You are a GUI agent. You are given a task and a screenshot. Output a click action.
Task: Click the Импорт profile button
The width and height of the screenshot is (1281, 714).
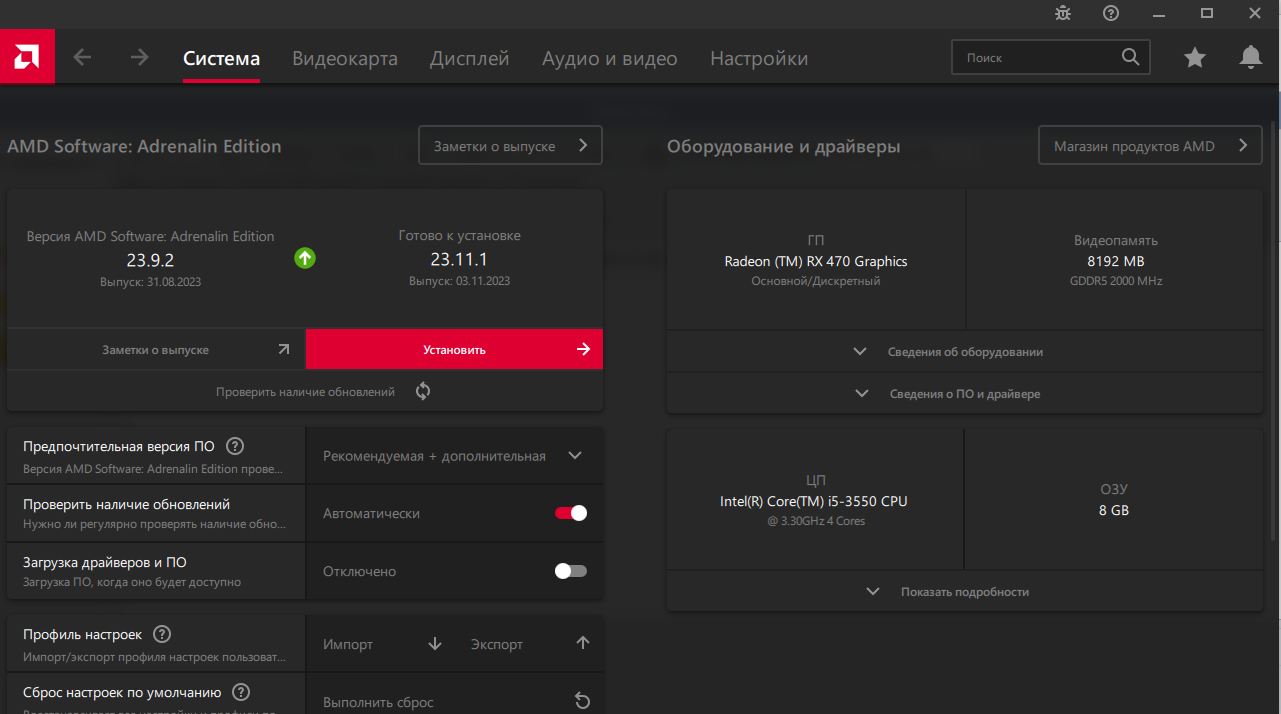coord(382,644)
